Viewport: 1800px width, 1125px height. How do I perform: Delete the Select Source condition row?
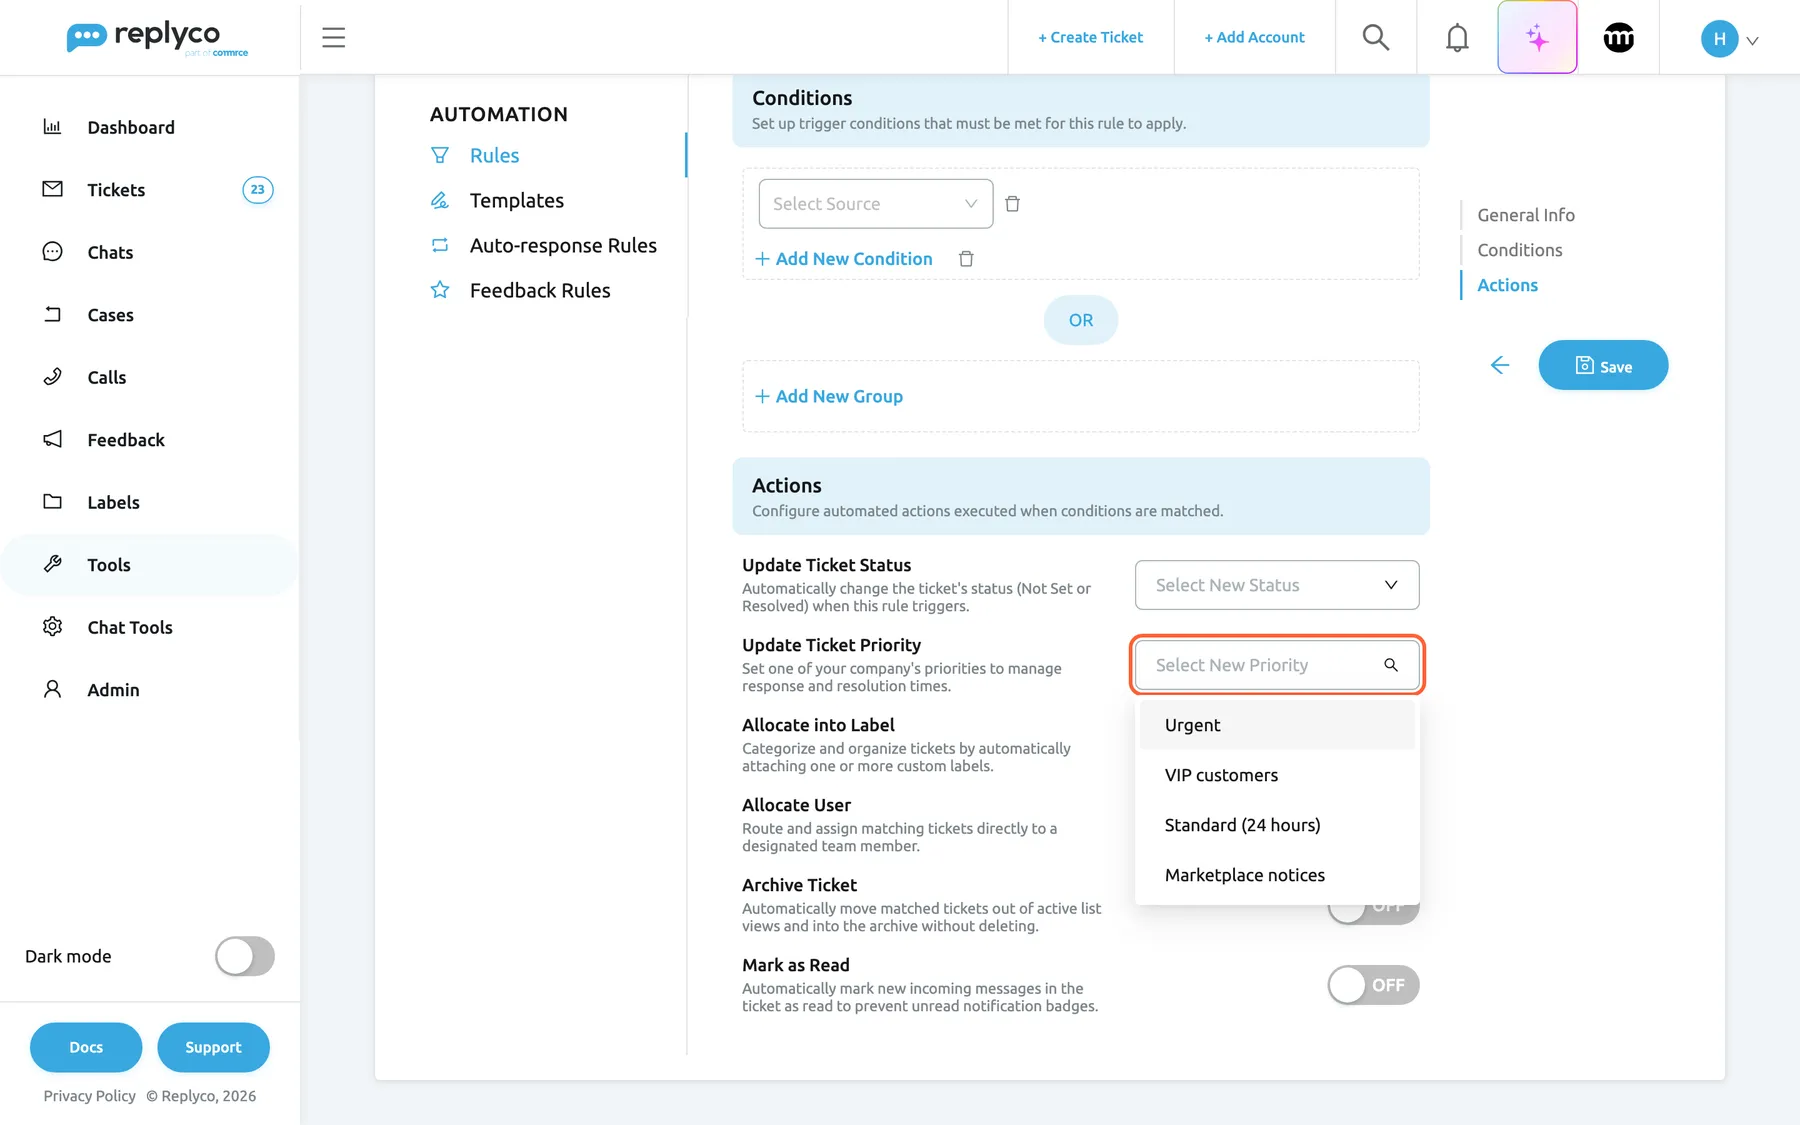pos(1012,204)
